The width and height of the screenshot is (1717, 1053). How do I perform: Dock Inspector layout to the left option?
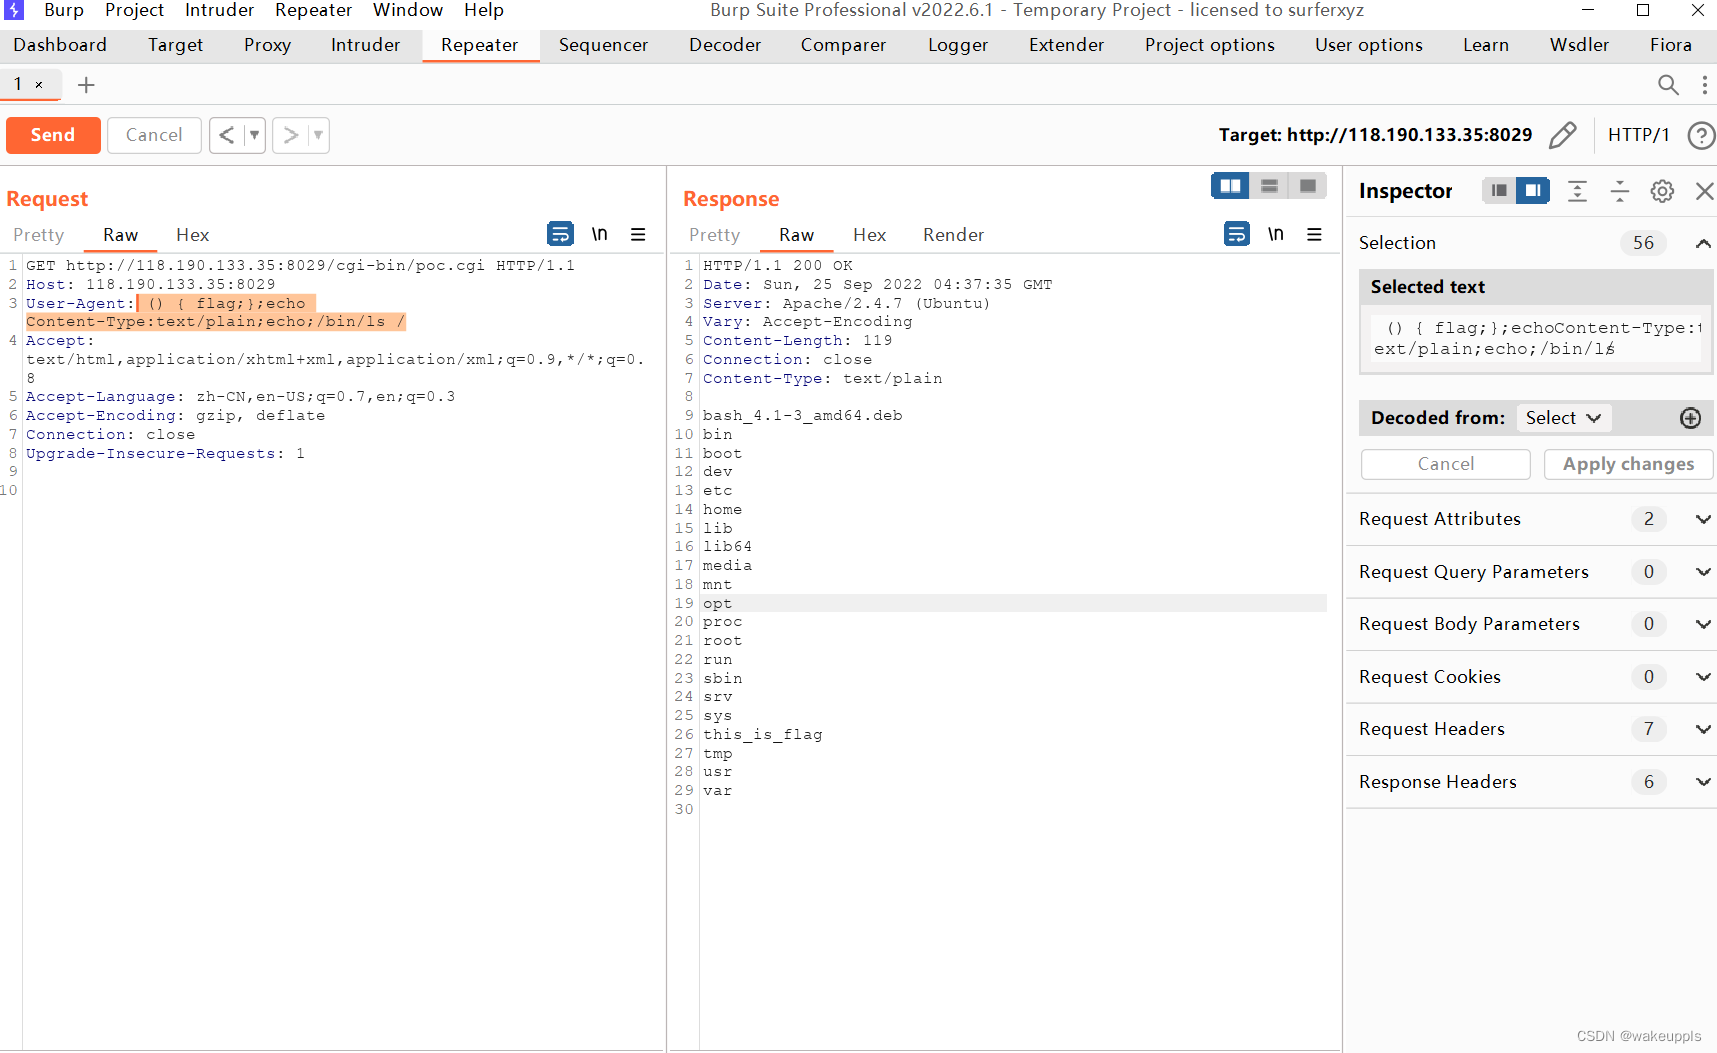coord(1499,191)
